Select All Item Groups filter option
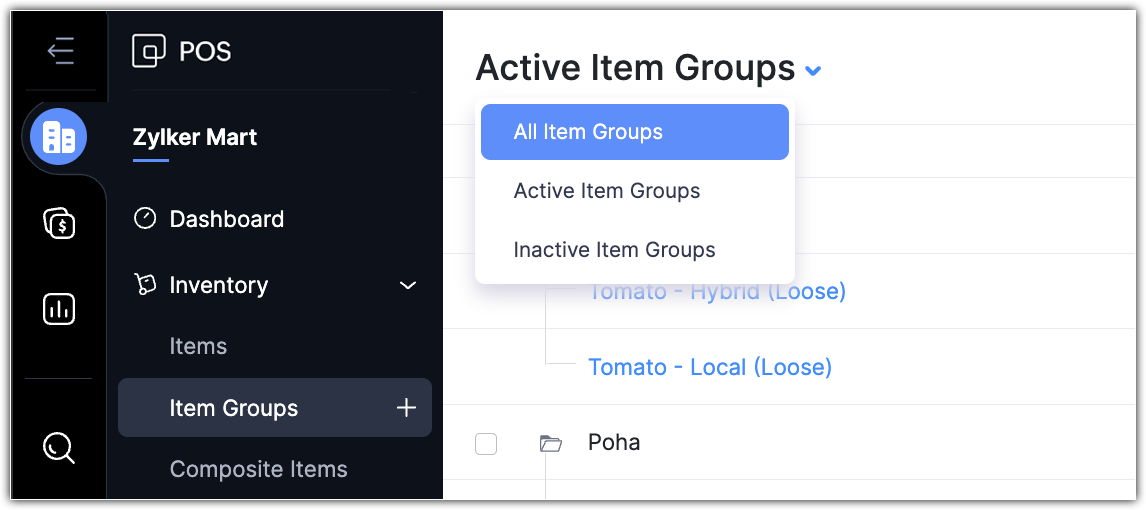 (588, 132)
